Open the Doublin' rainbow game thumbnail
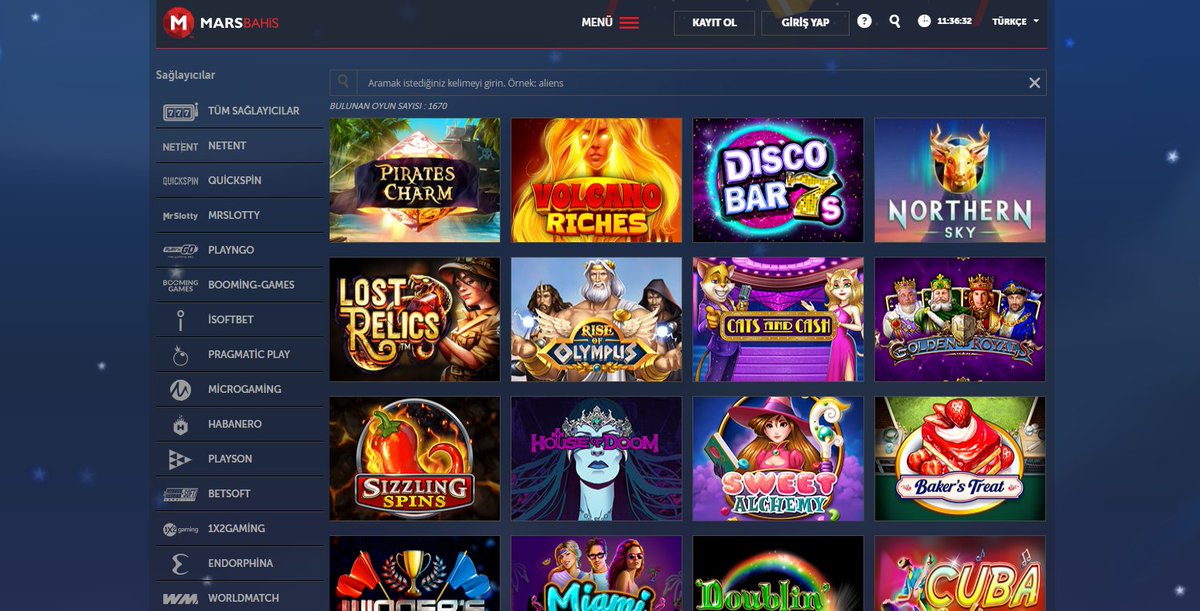 point(778,573)
